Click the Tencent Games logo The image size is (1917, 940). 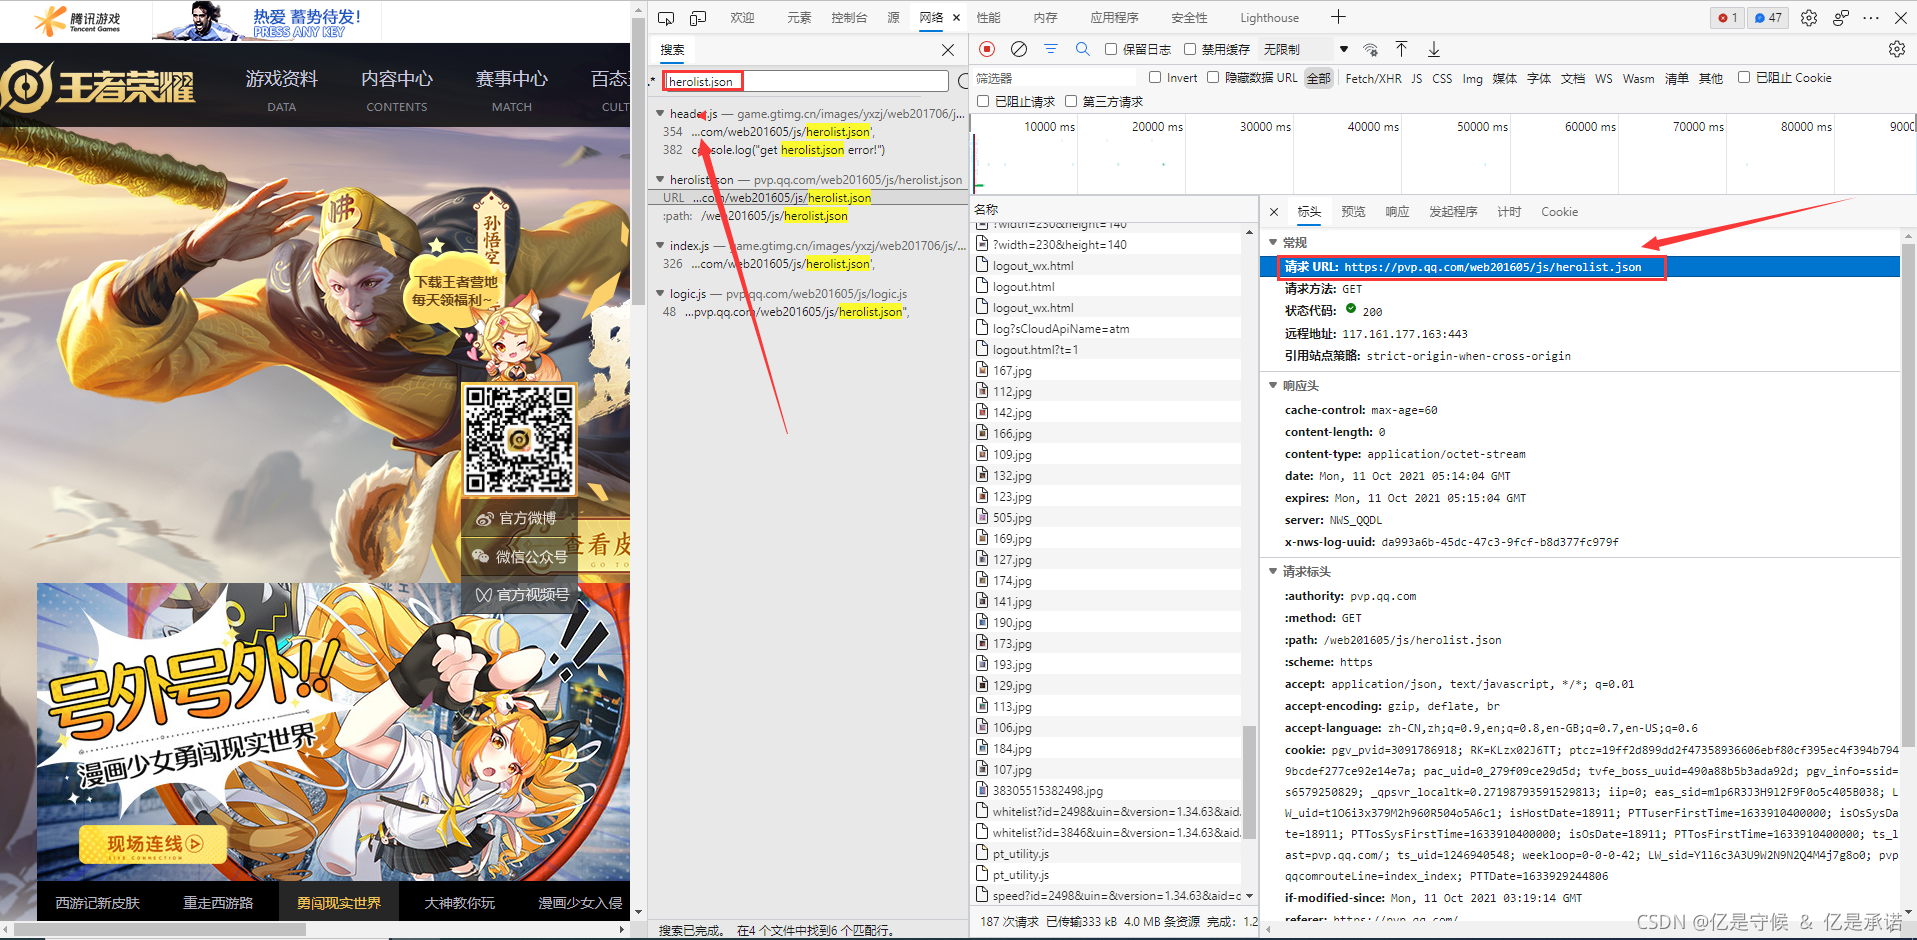click(x=77, y=20)
